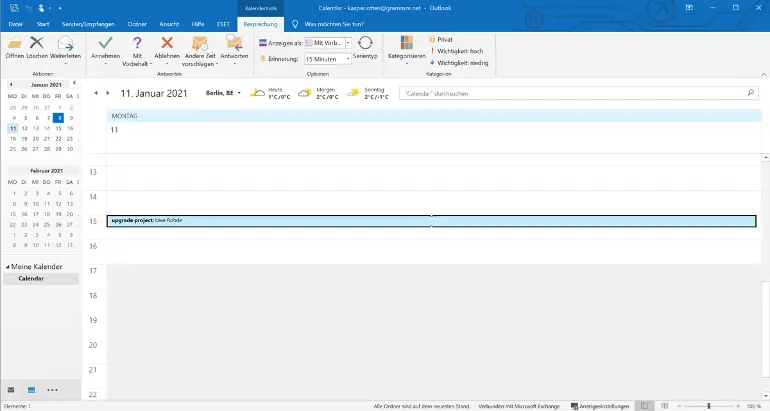Image resolution: width=770 pixels, height=411 pixels.
Task: Delete the meeting with Löschen
Action: (x=37, y=44)
